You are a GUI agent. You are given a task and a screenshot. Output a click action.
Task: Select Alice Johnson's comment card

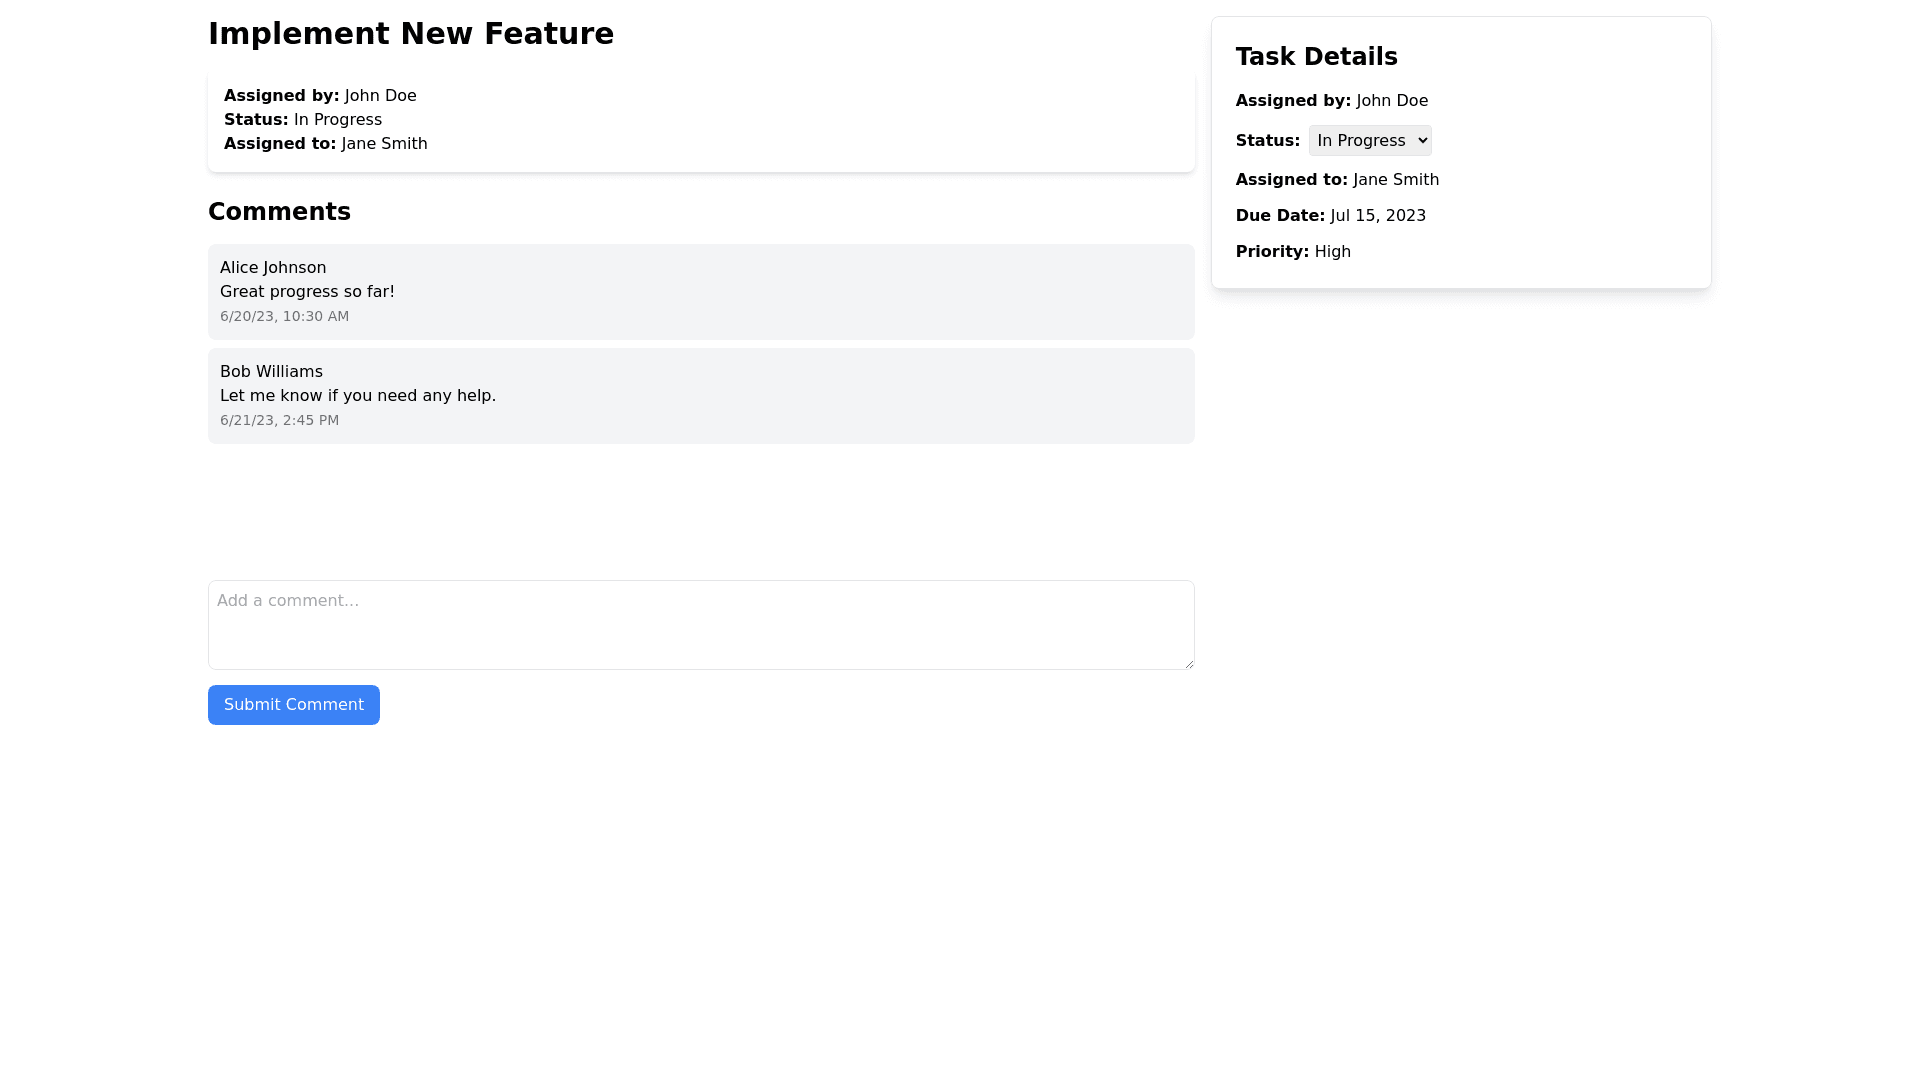(x=700, y=292)
